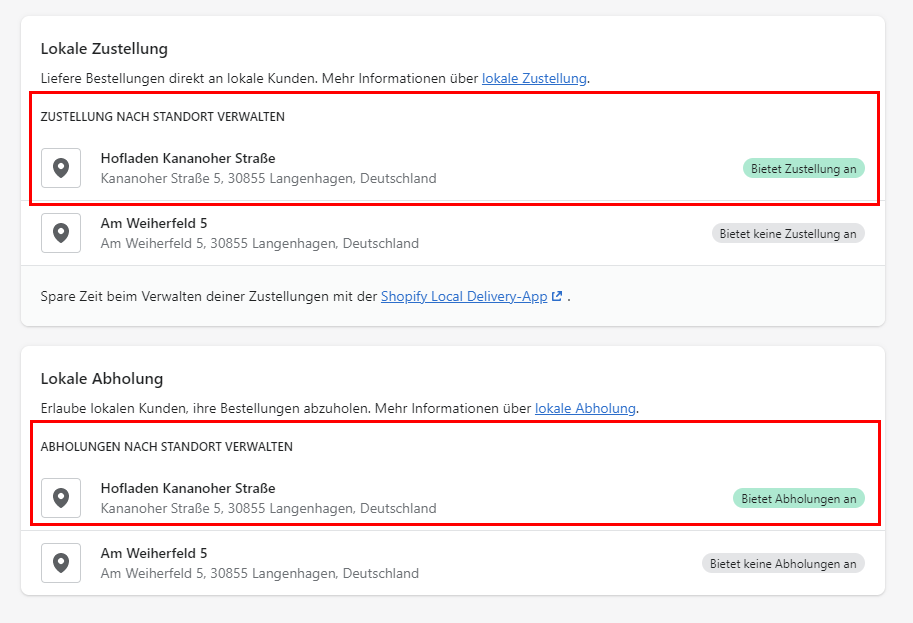Click the external link icon after Local Delivery-App

pyautogui.click(x=557, y=296)
